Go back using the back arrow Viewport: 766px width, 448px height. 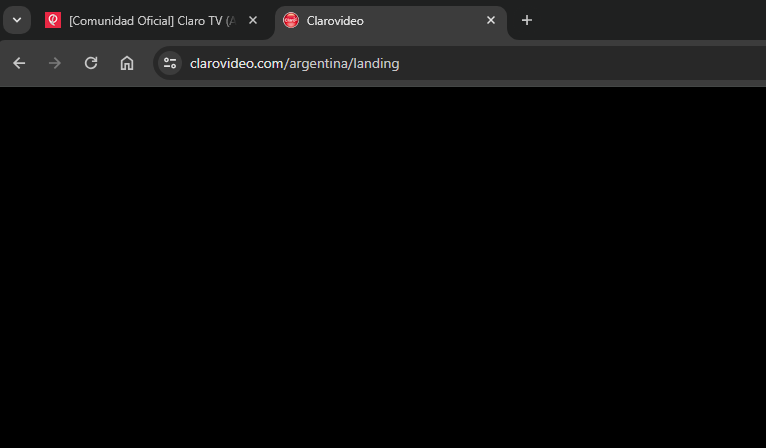(19, 63)
